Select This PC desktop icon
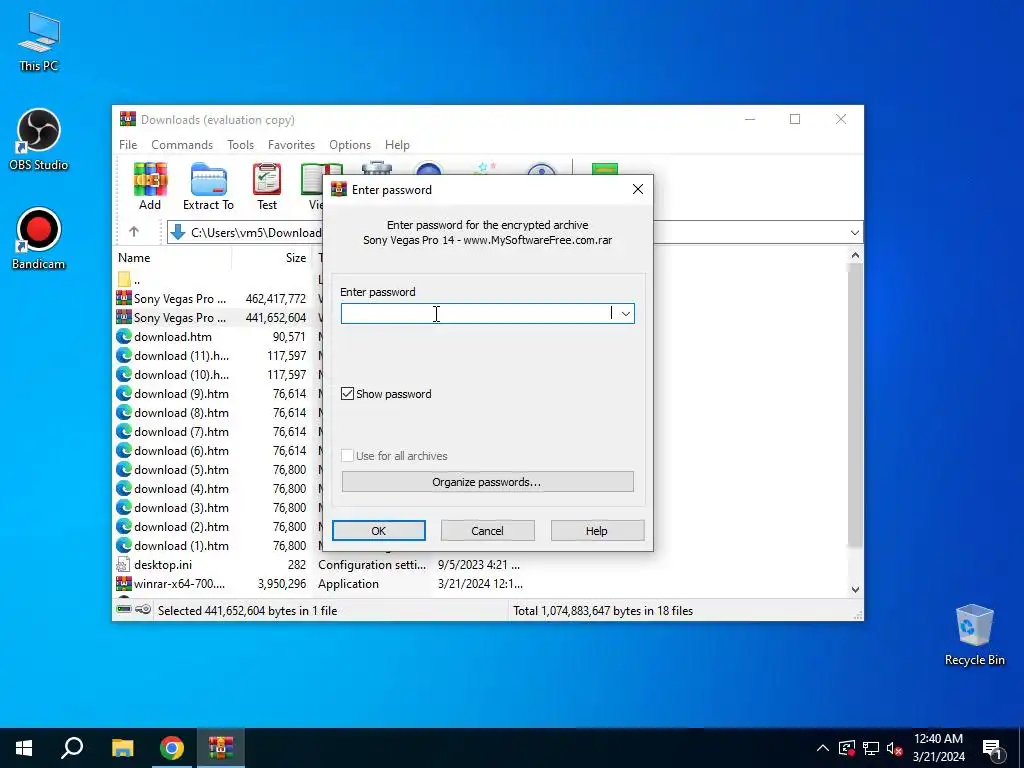The width and height of the screenshot is (1024, 768). point(39,42)
